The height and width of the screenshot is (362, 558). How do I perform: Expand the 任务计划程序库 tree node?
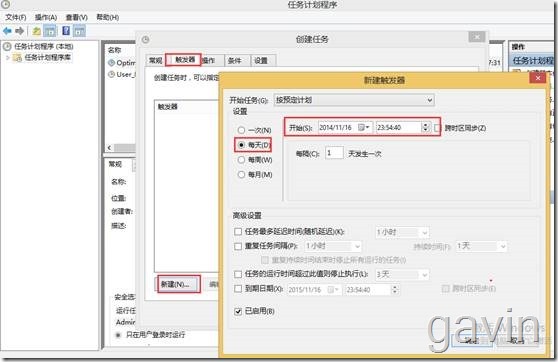coord(7,57)
